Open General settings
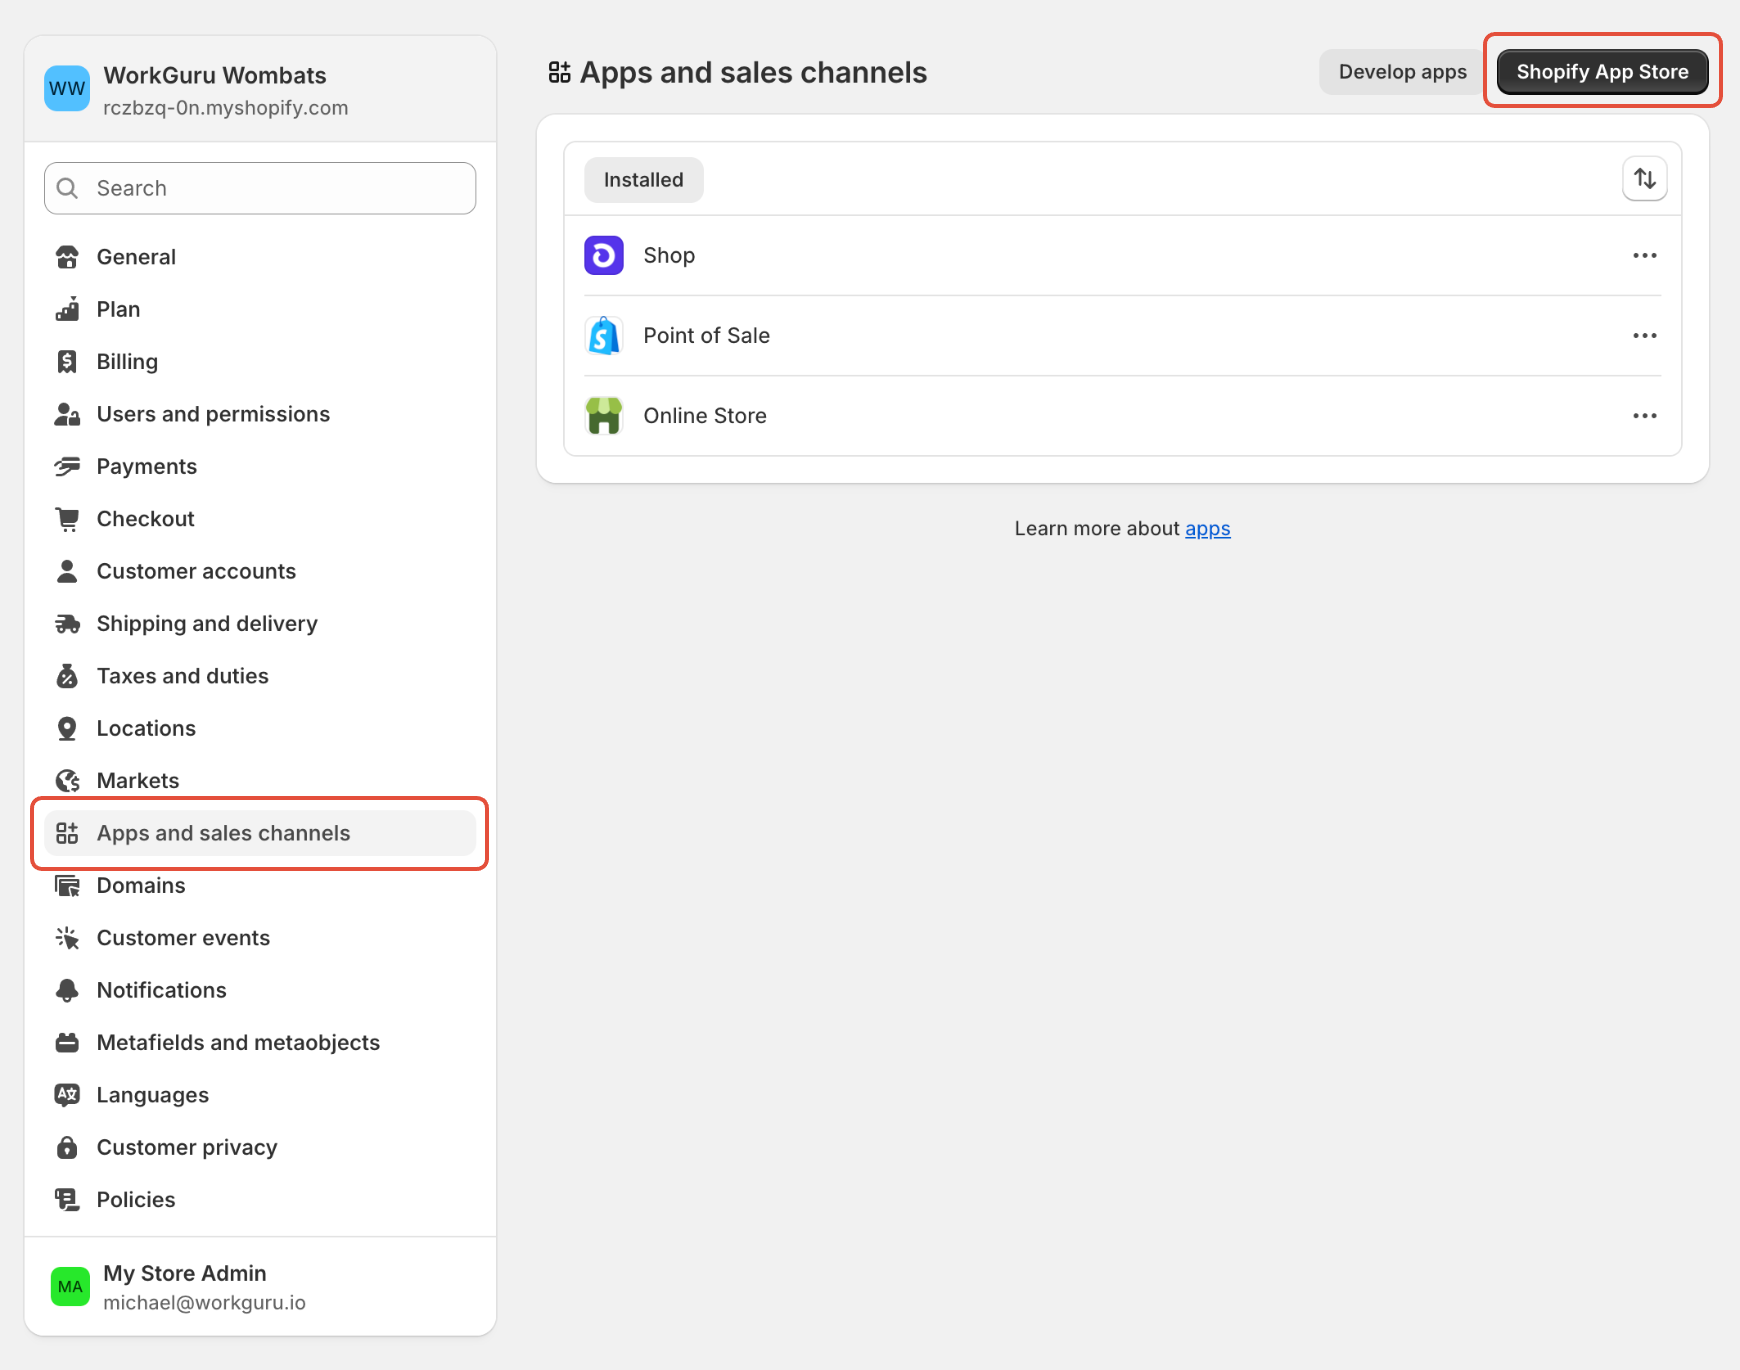The image size is (1740, 1370). click(260, 257)
